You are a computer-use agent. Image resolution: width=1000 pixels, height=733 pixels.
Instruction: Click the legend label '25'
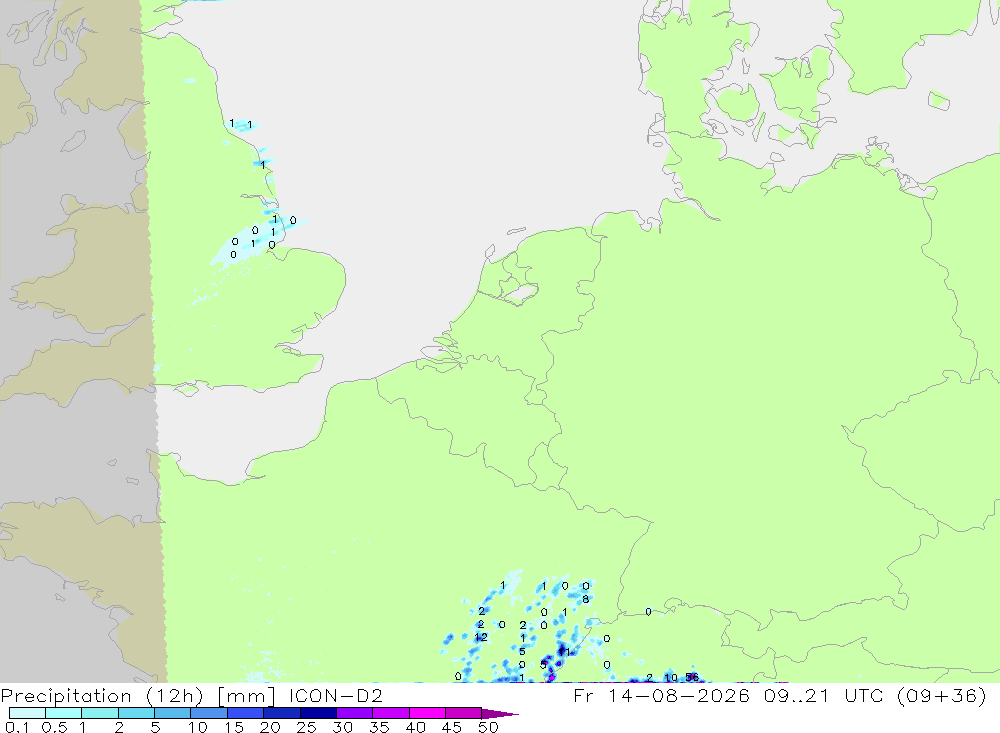(x=306, y=727)
